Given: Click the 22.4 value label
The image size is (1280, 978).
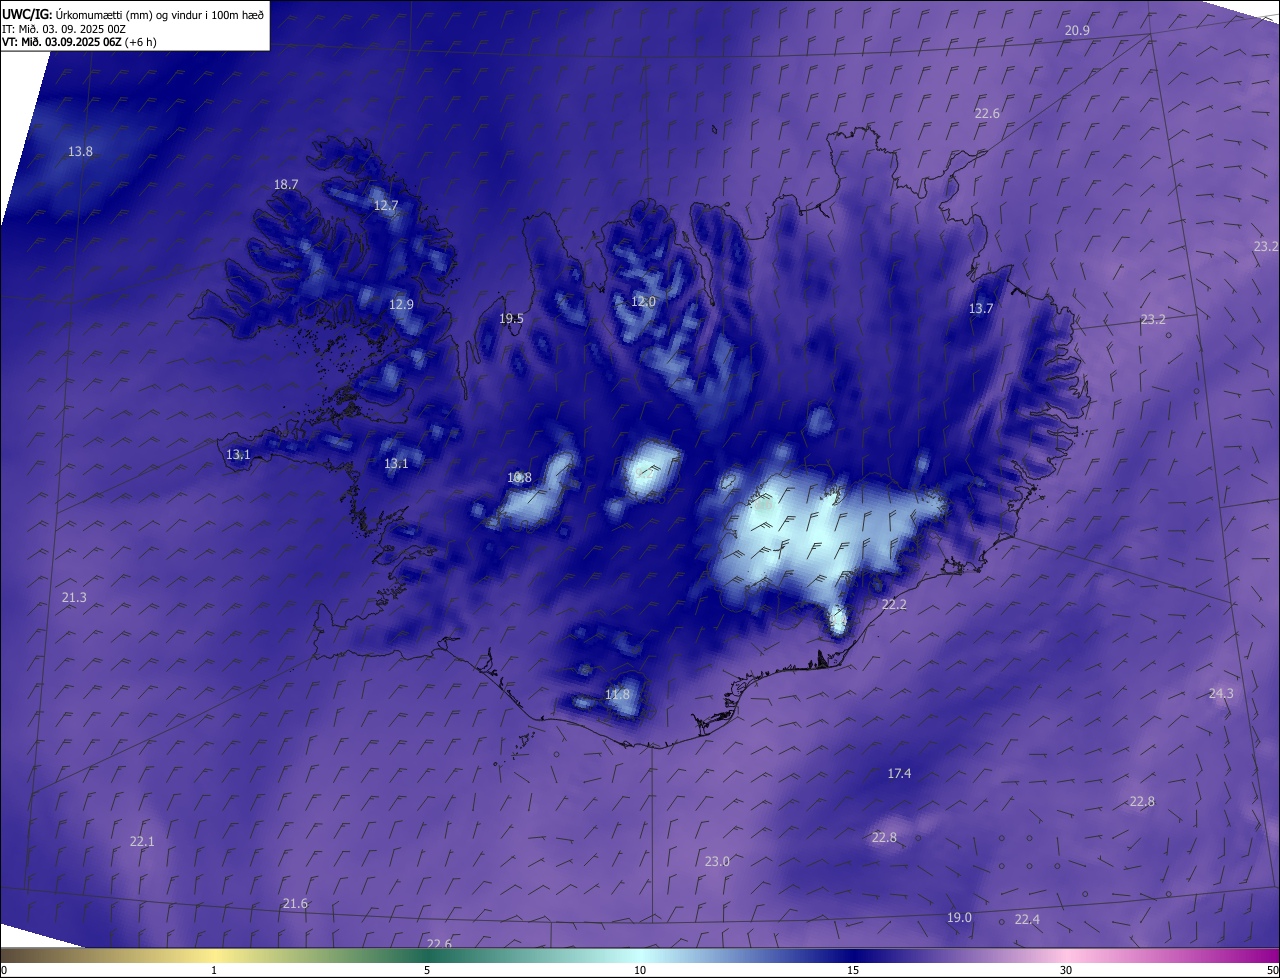Looking at the screenshot, I should pos(1027,920).
